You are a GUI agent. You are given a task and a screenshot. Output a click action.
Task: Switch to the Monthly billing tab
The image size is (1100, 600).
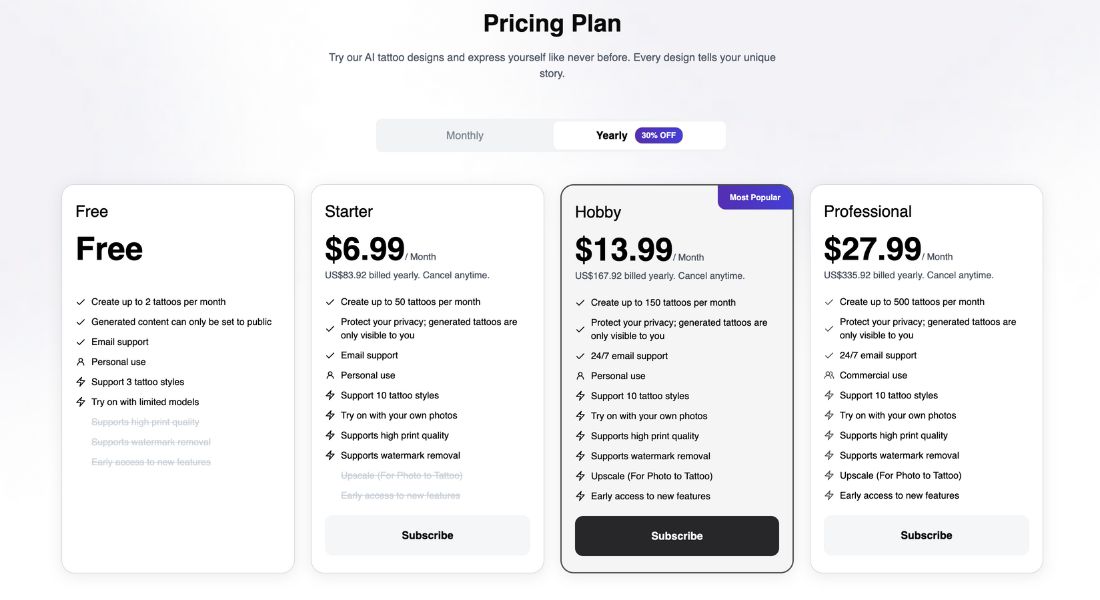464,135
